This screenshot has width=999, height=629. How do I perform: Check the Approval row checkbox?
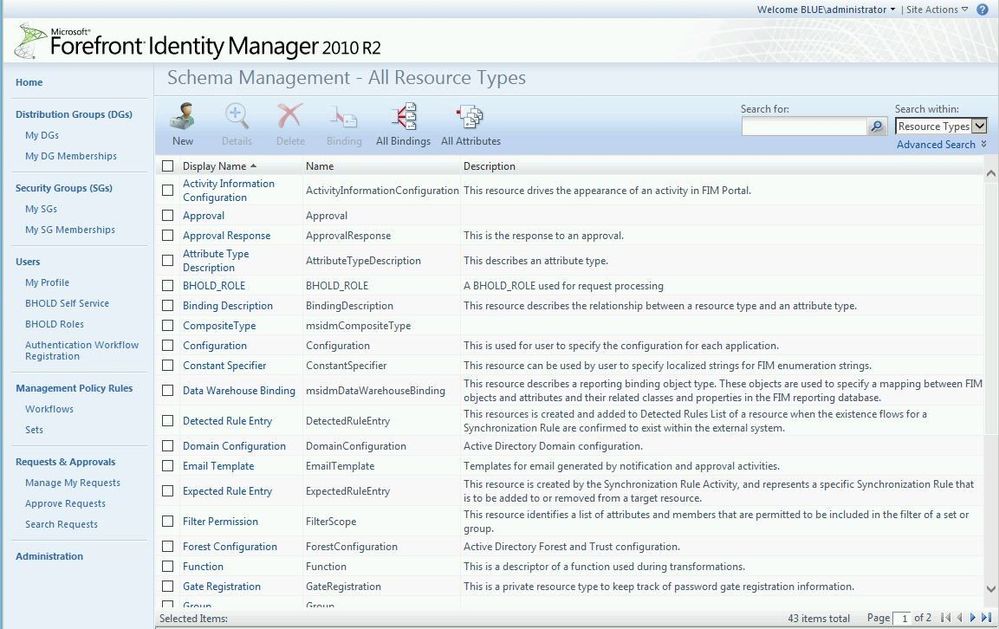168,215
